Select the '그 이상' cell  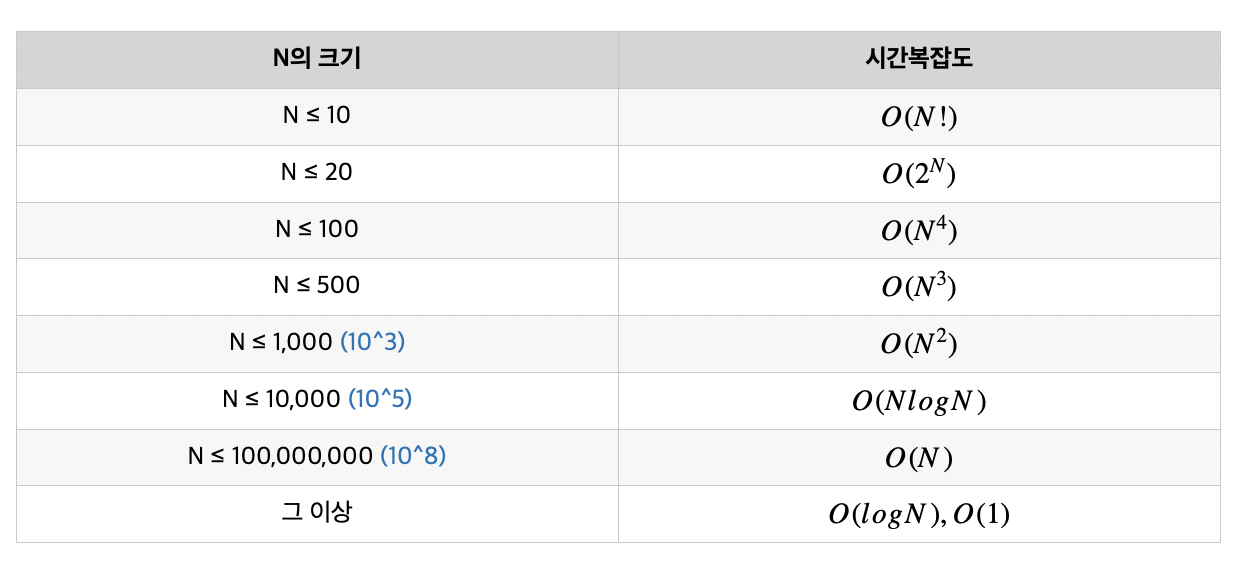click(x=317, y=514)
